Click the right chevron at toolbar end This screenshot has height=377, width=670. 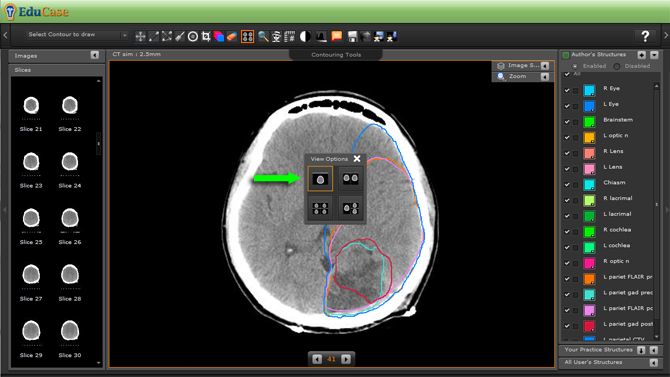pyautogui.click(x=666, y=35)
